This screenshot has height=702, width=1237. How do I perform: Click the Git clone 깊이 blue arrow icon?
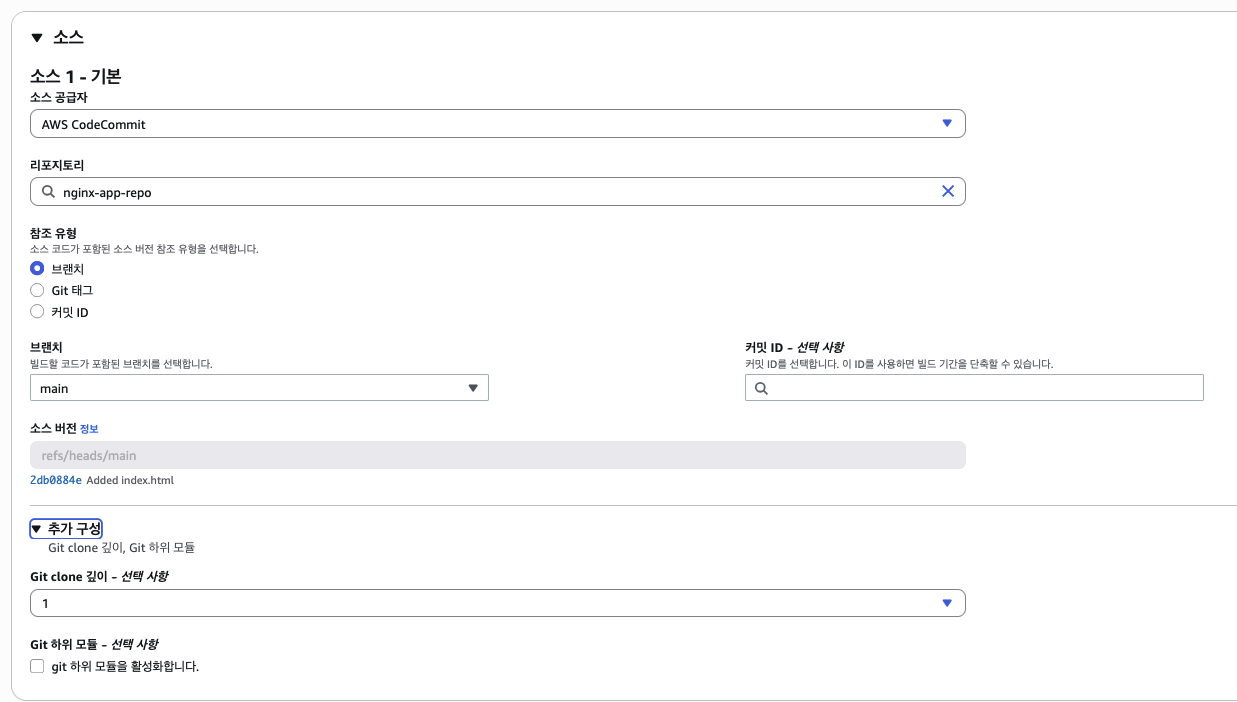pos(947,603)
